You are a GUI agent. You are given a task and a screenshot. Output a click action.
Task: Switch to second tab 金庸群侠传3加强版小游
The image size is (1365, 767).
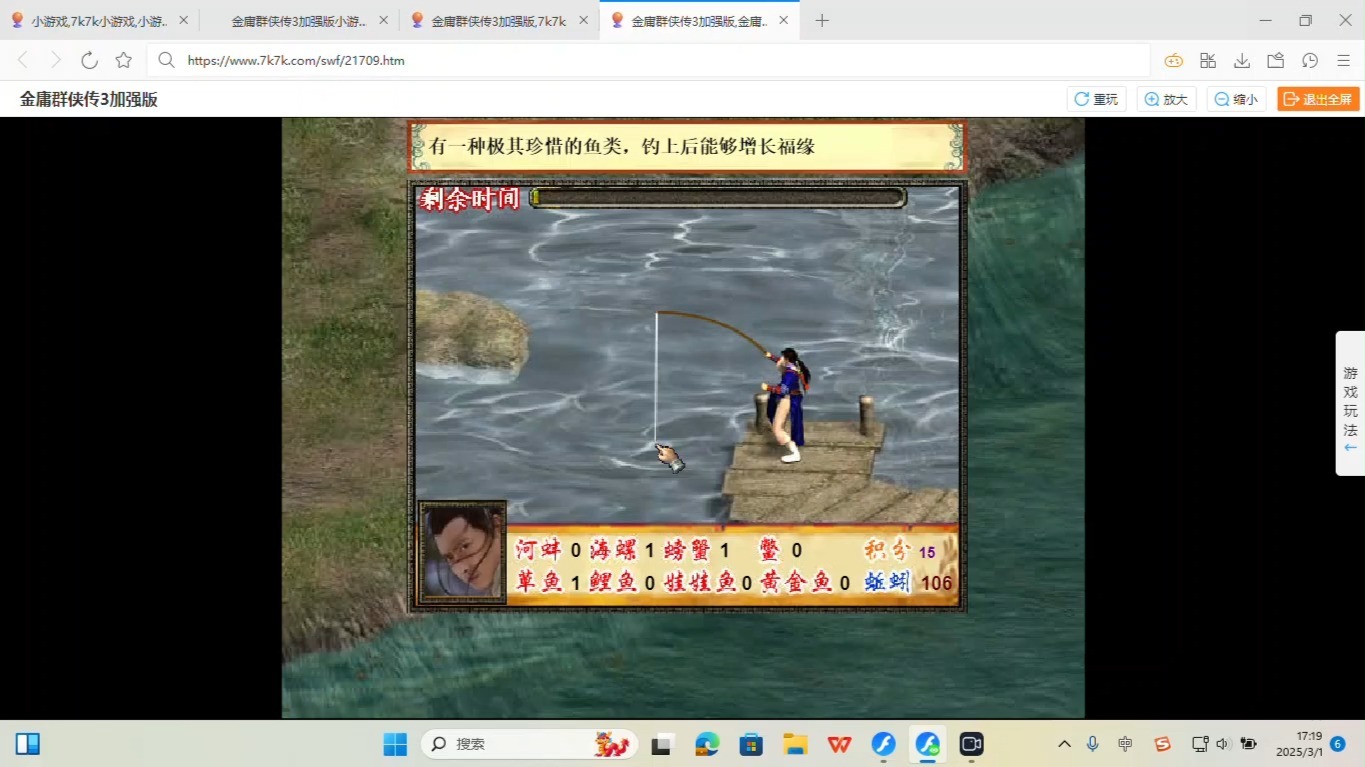pos(299,20)
